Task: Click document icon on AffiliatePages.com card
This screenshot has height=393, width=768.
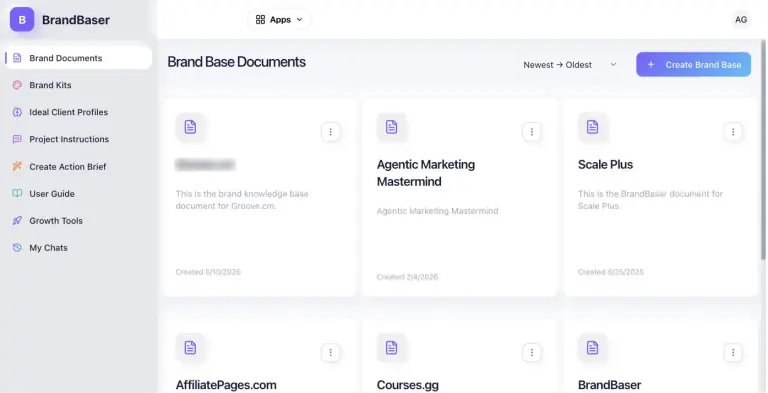Action: 191,348
